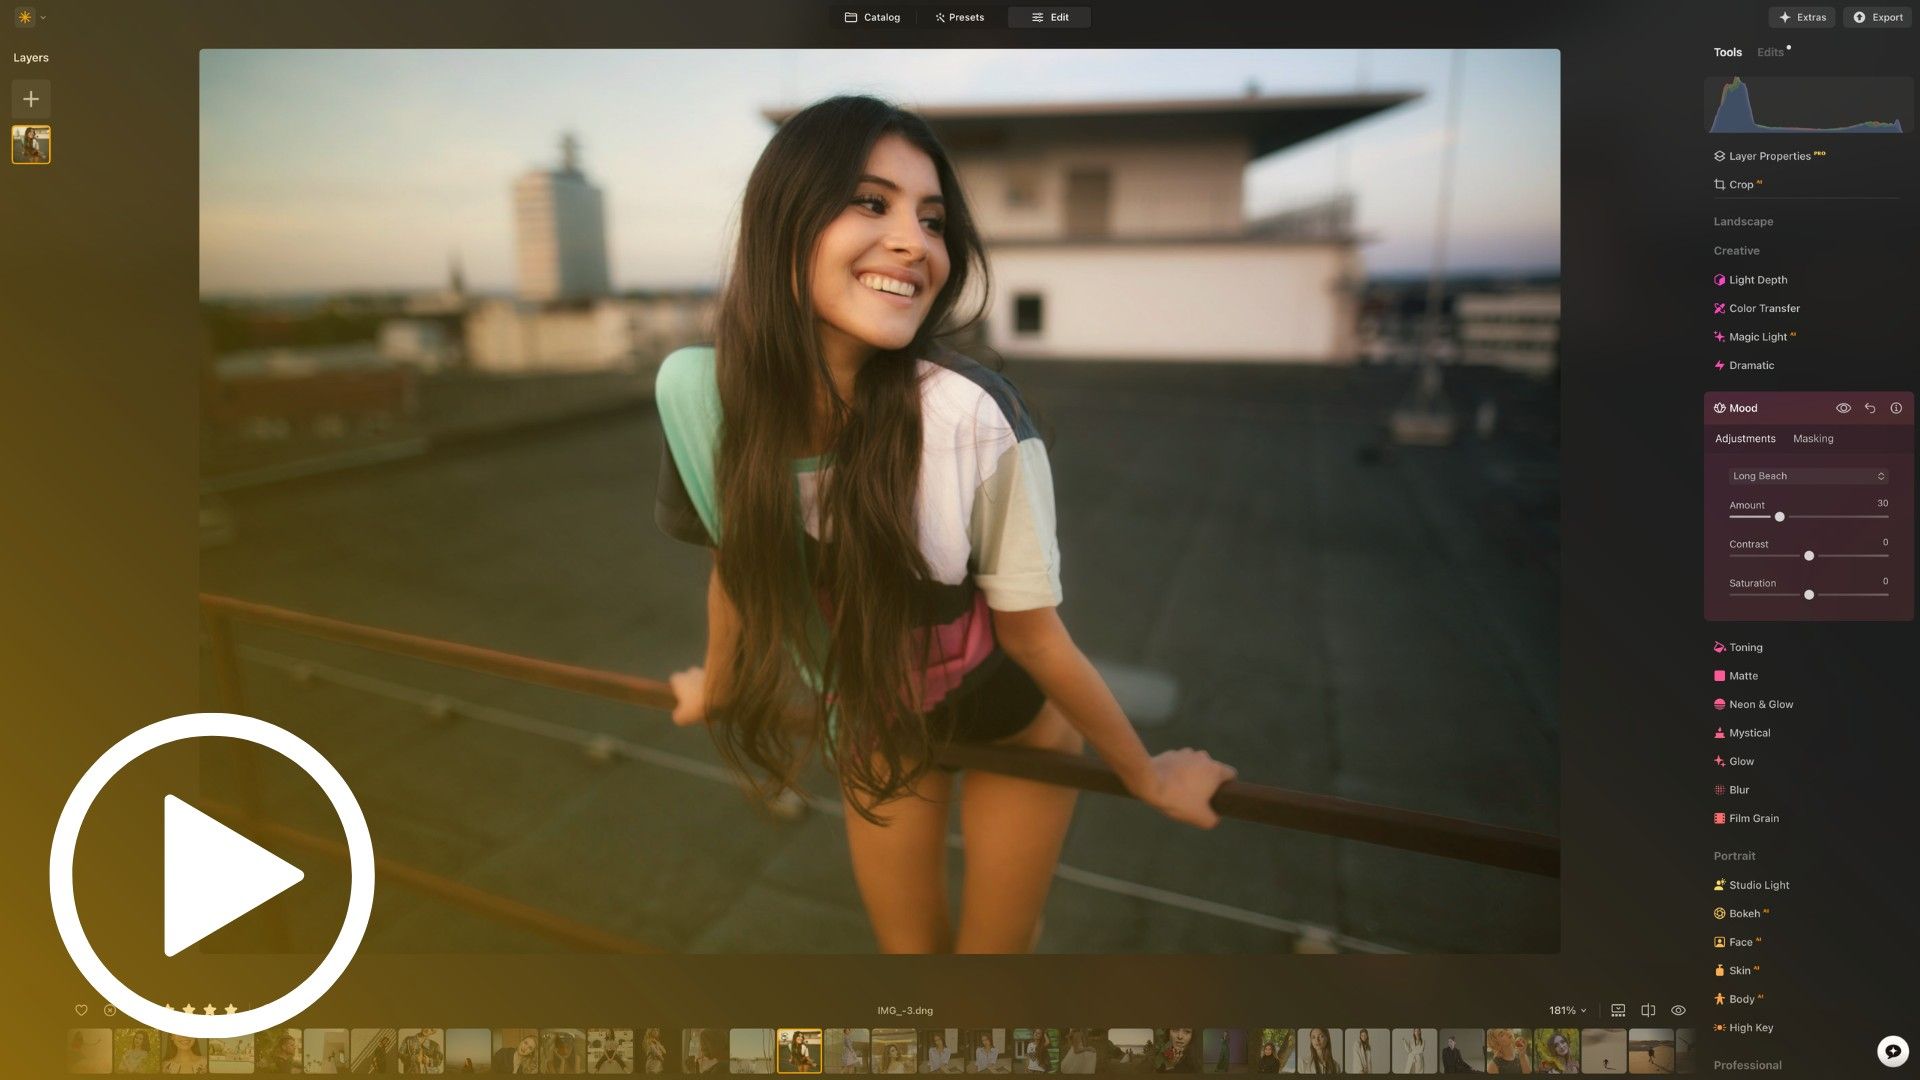Switch to the Catalog tab
This screenshot has height=1080, width=1920.
pos(872,17)
